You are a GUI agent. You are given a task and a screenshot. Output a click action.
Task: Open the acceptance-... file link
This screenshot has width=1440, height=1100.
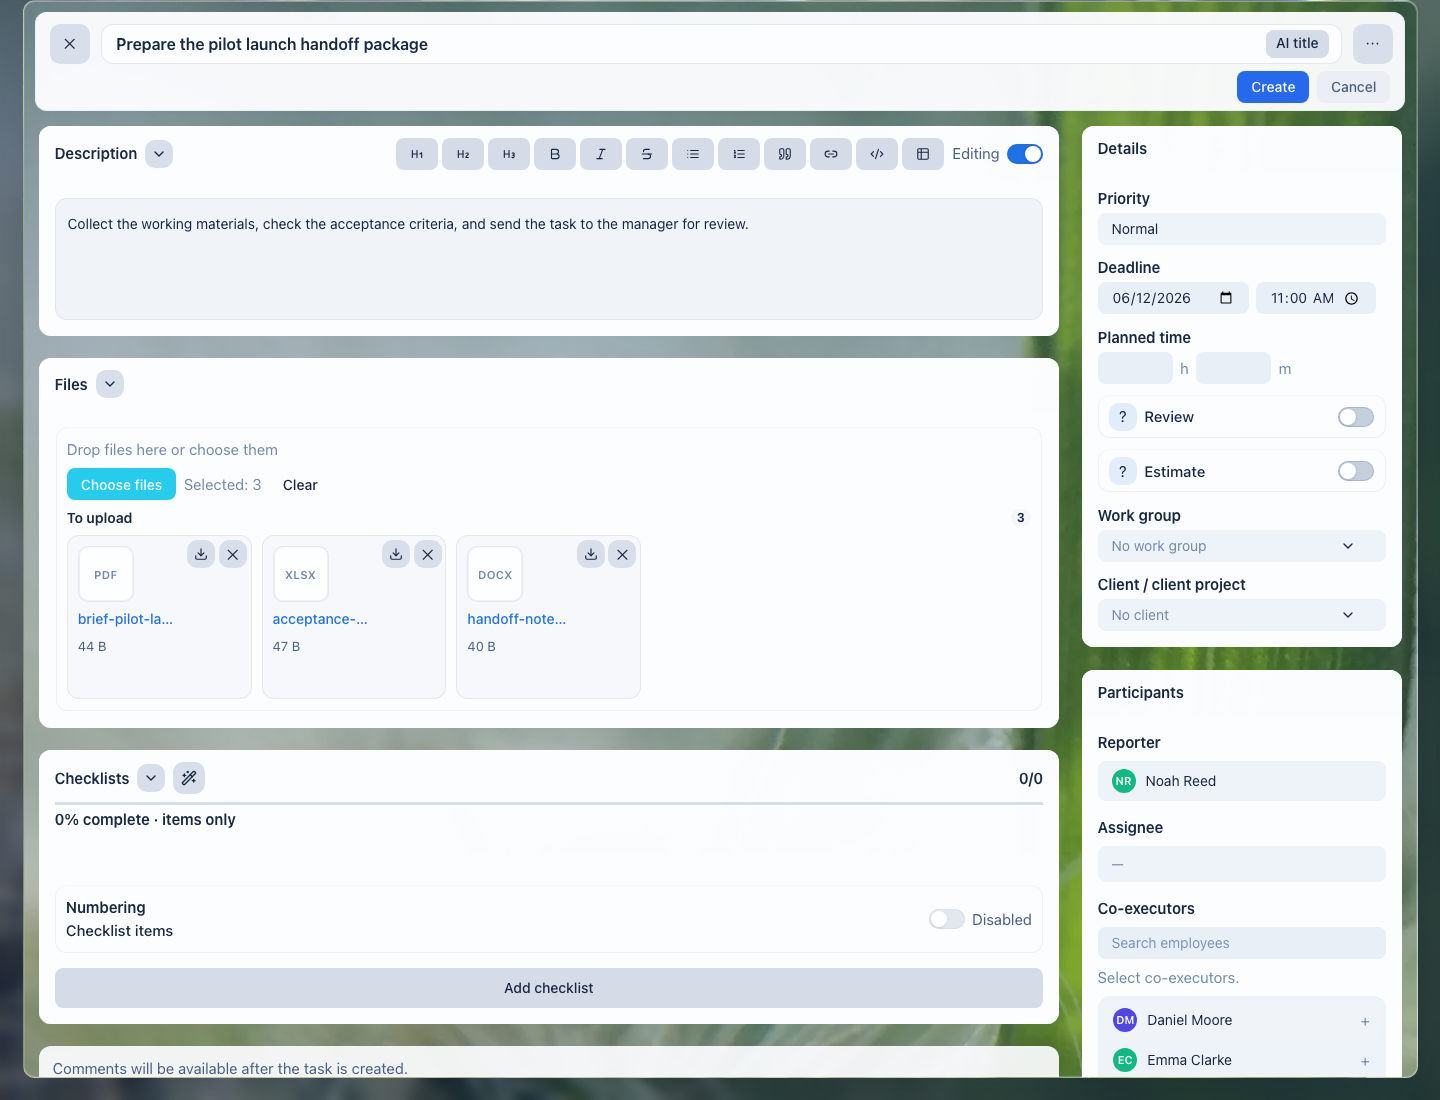pyautogui.click(x=320, y=619)
